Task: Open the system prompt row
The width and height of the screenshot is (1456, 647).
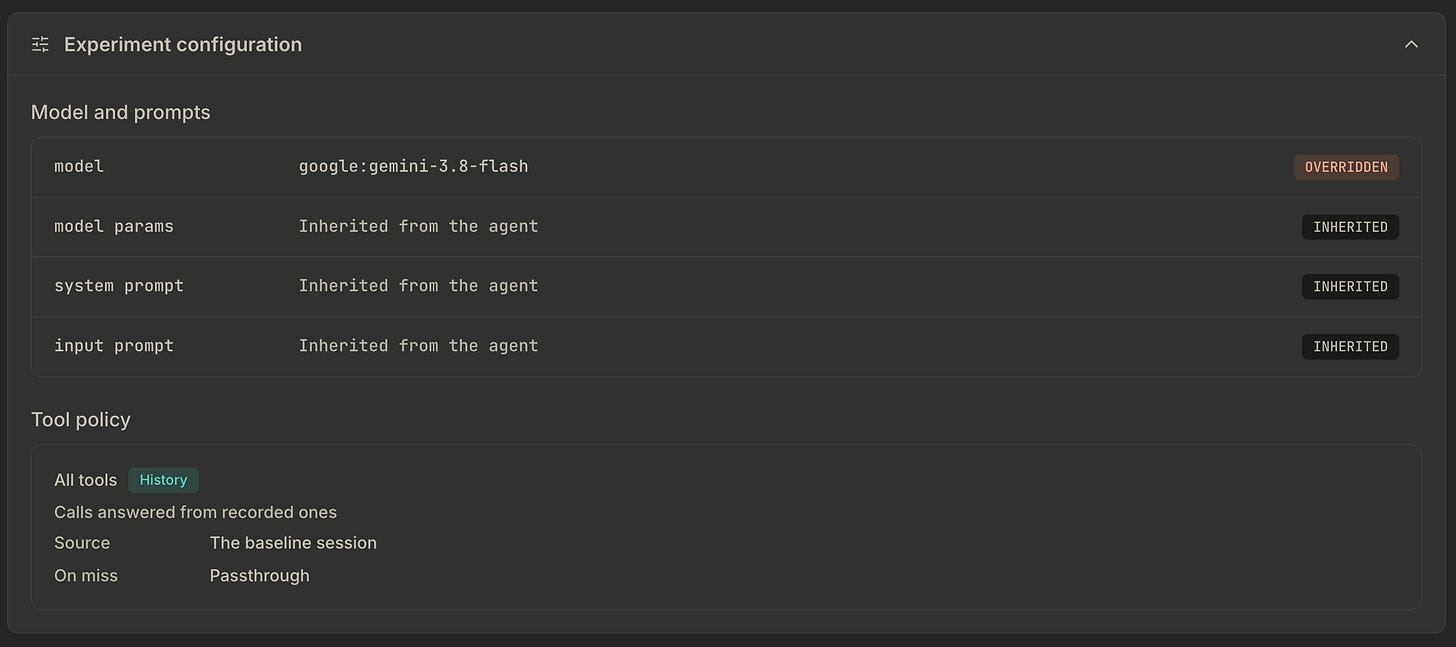Action: [726, 287]
